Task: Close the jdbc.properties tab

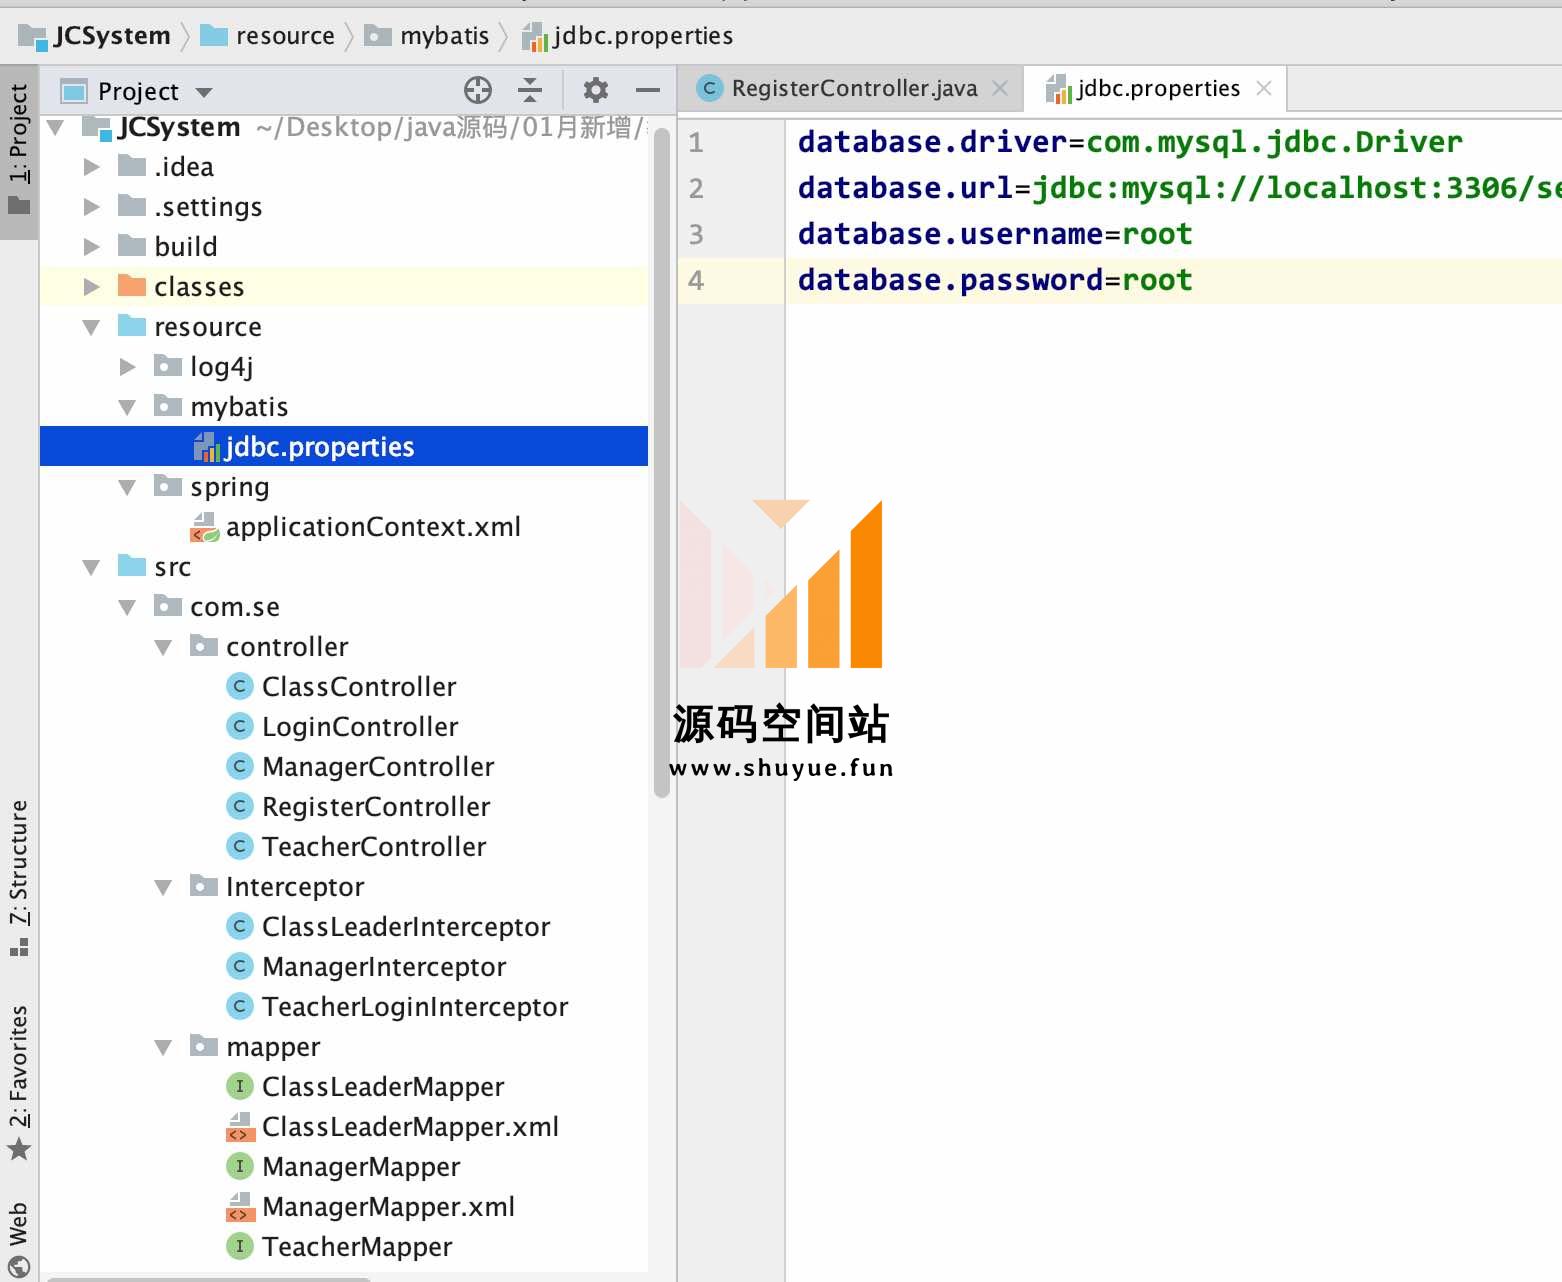Action: [1264, 88]
